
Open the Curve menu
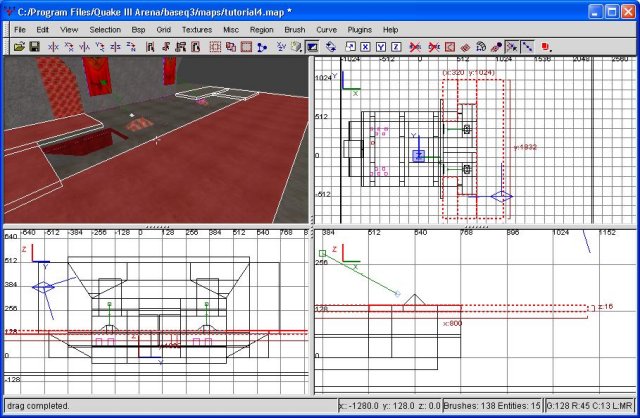[x=326, y=30]
